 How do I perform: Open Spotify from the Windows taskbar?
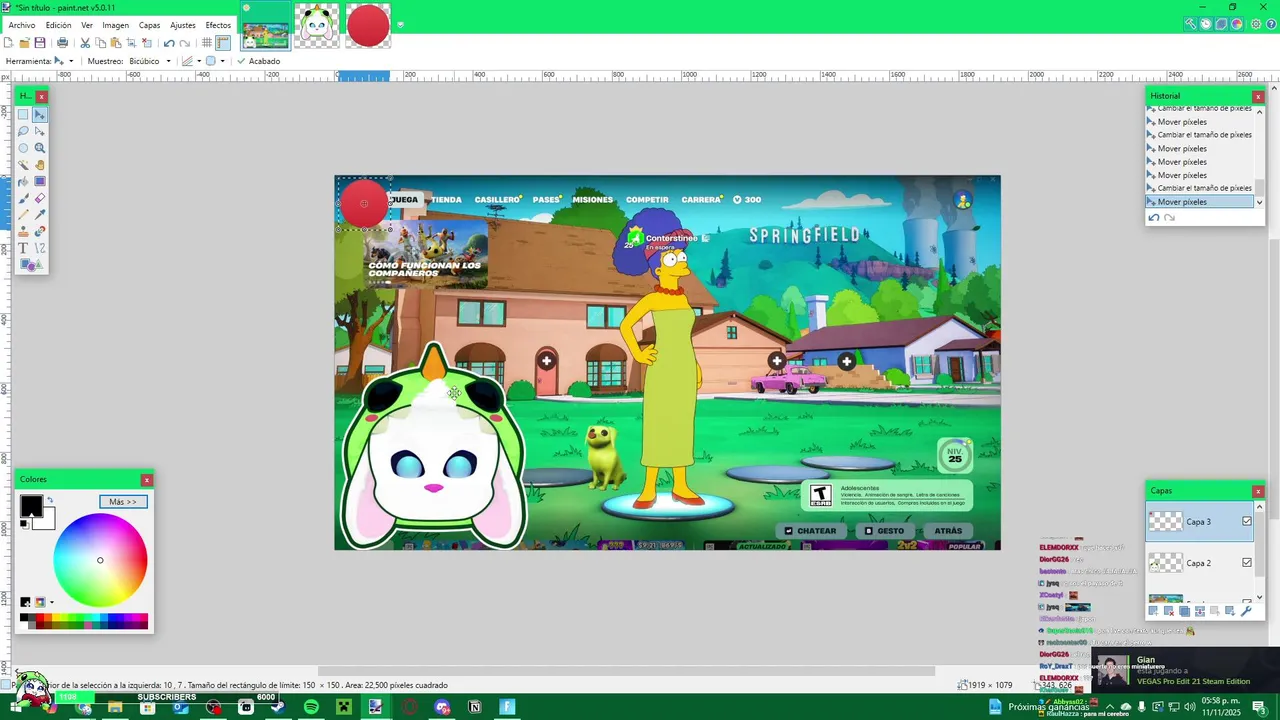click(311, 707)
